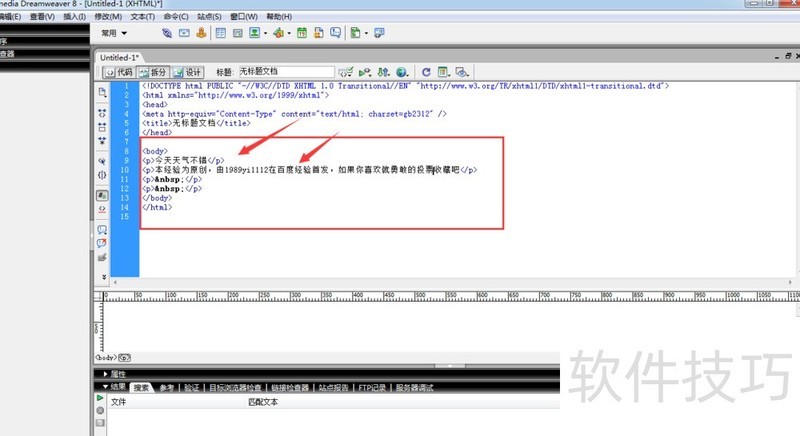800x436 pixels.
Task: Click Expand All coding icon
Action: (102, 141)
